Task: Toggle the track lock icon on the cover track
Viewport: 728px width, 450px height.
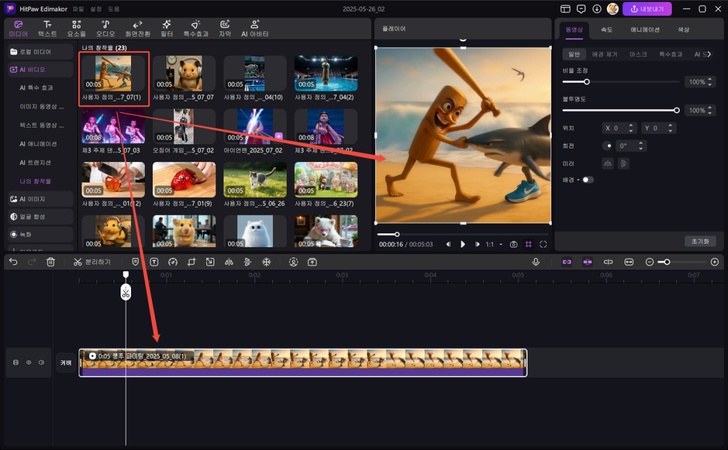Action: click(16, 362)
